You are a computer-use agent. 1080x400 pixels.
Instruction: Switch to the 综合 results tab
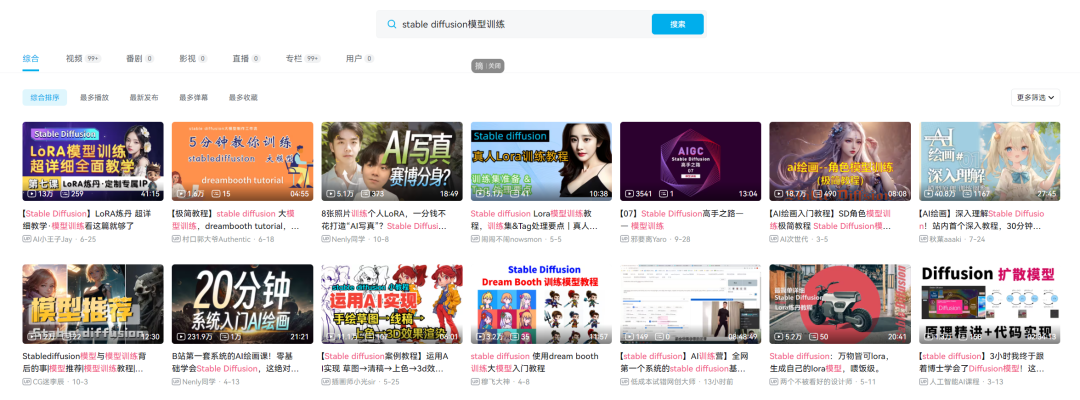coord(30,59)
